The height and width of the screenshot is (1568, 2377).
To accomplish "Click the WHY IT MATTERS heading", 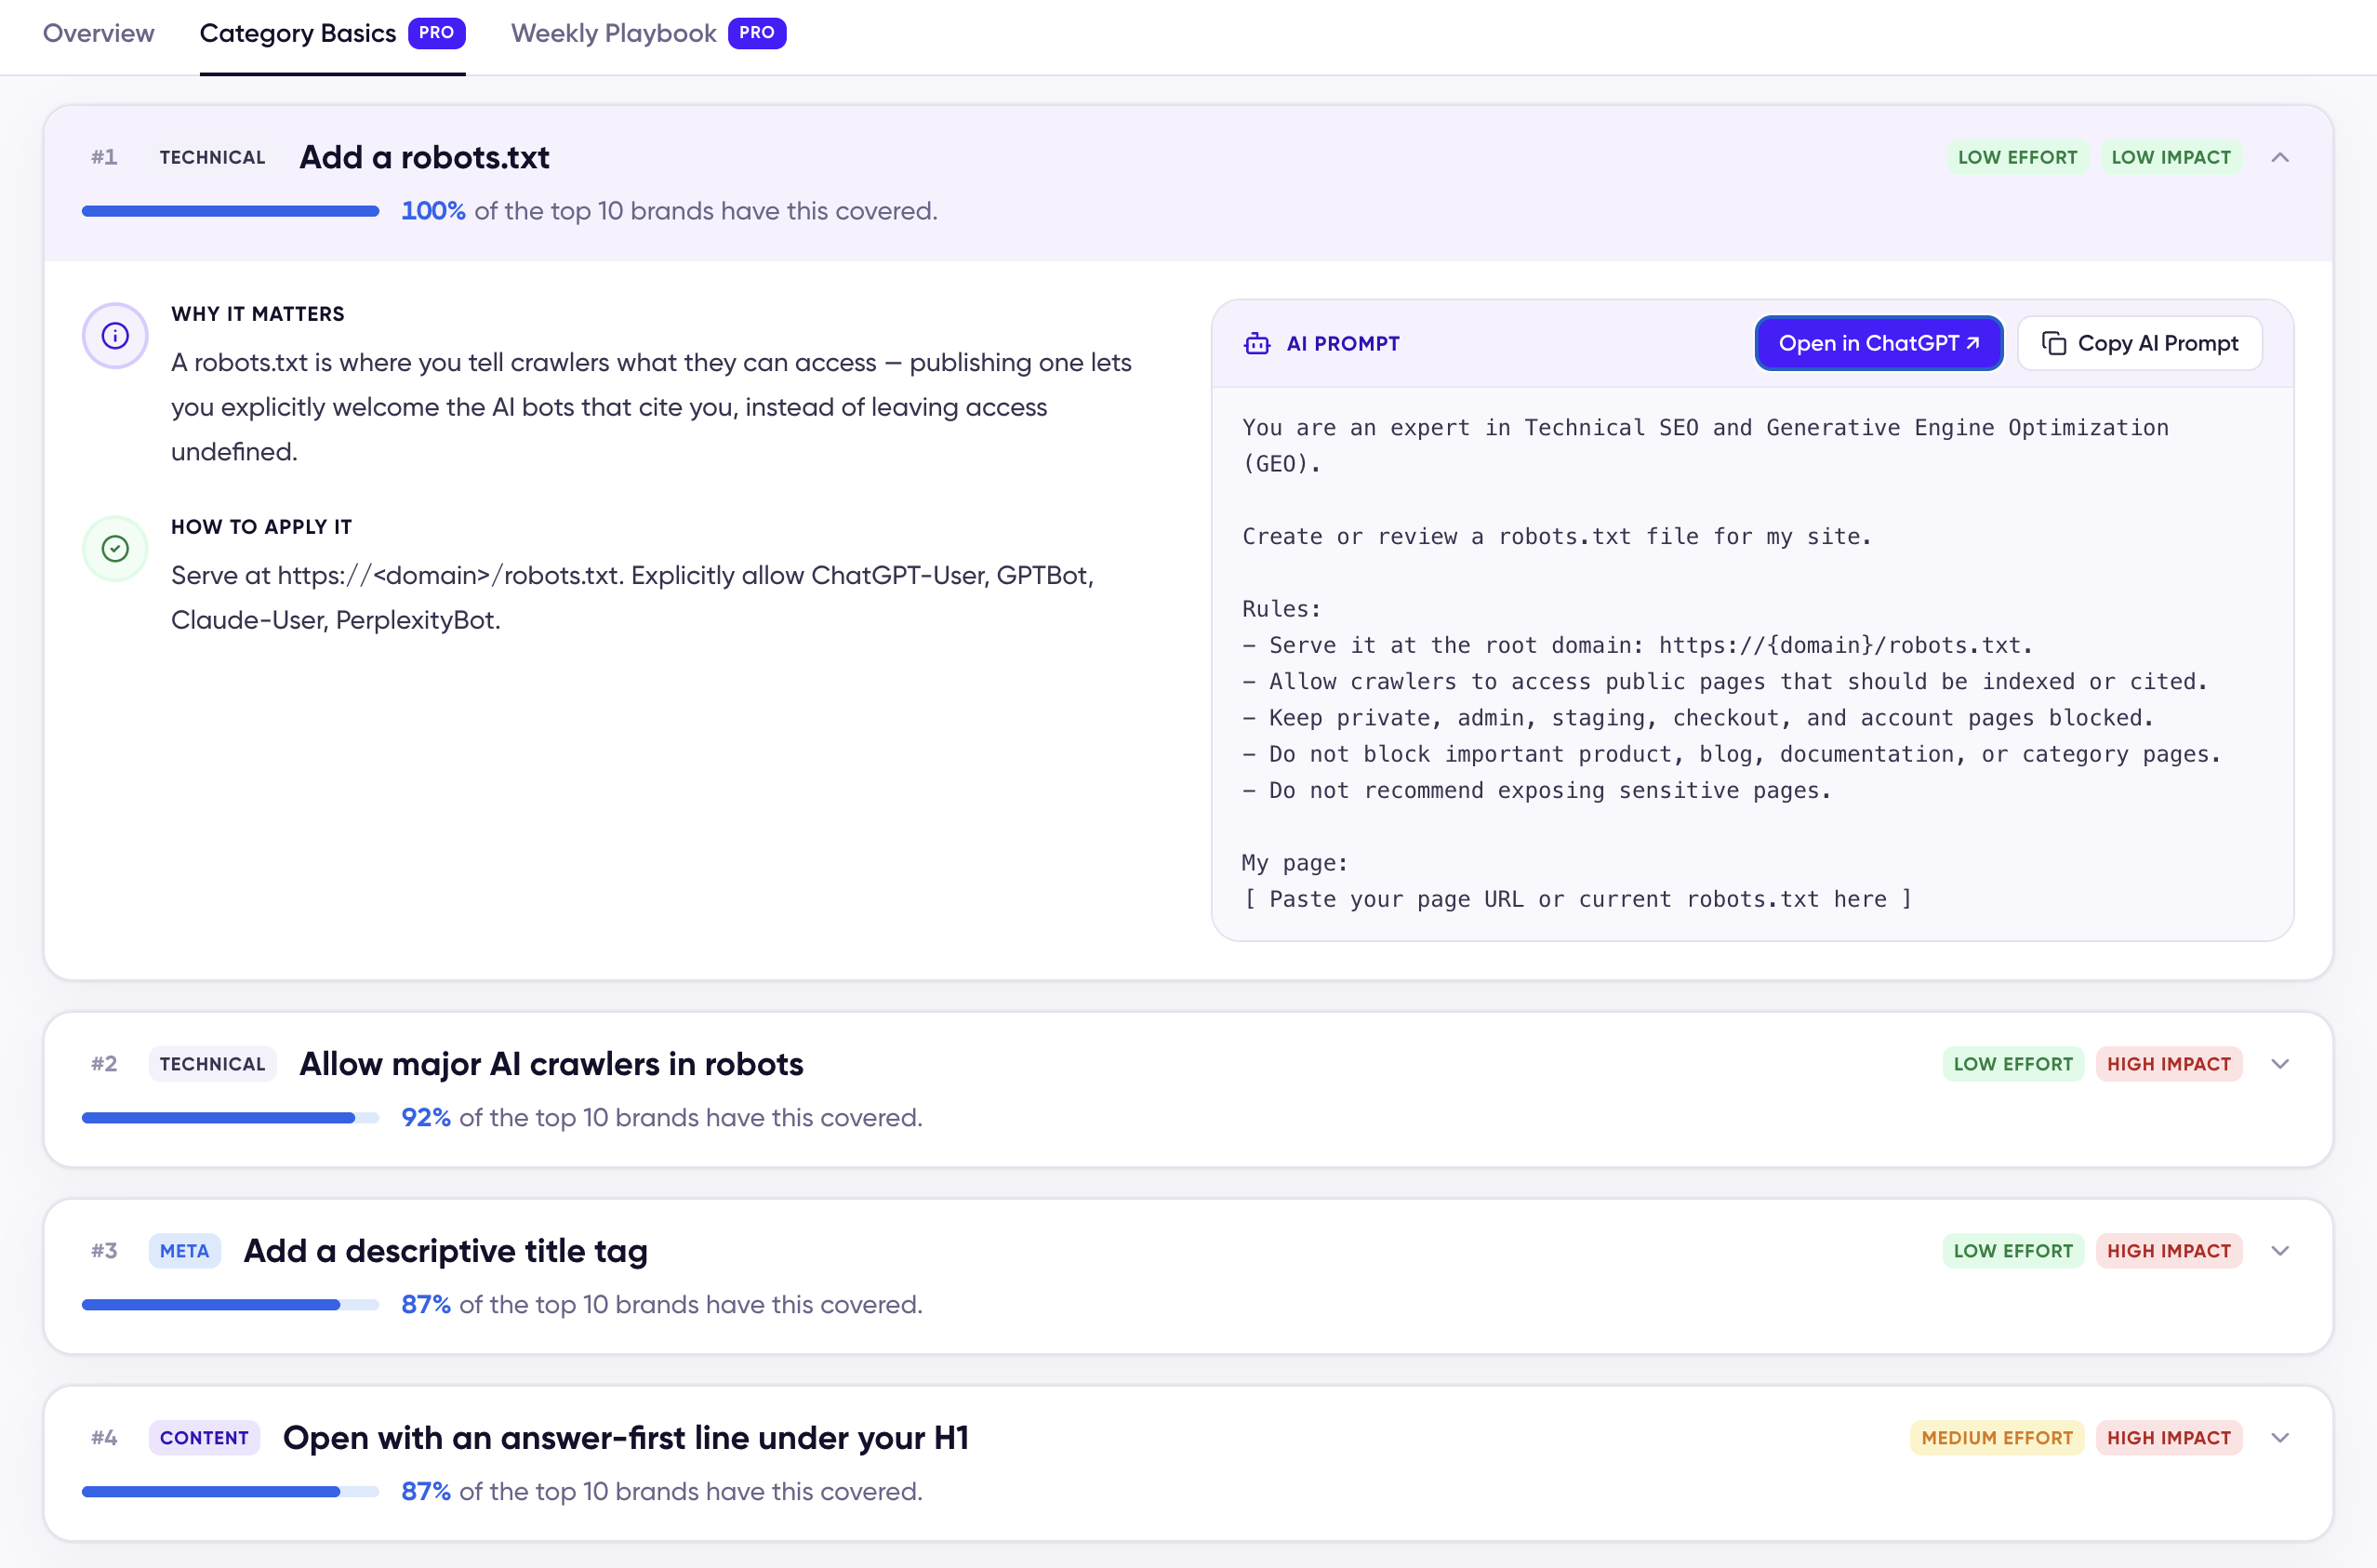I will [x=257, y=314].
